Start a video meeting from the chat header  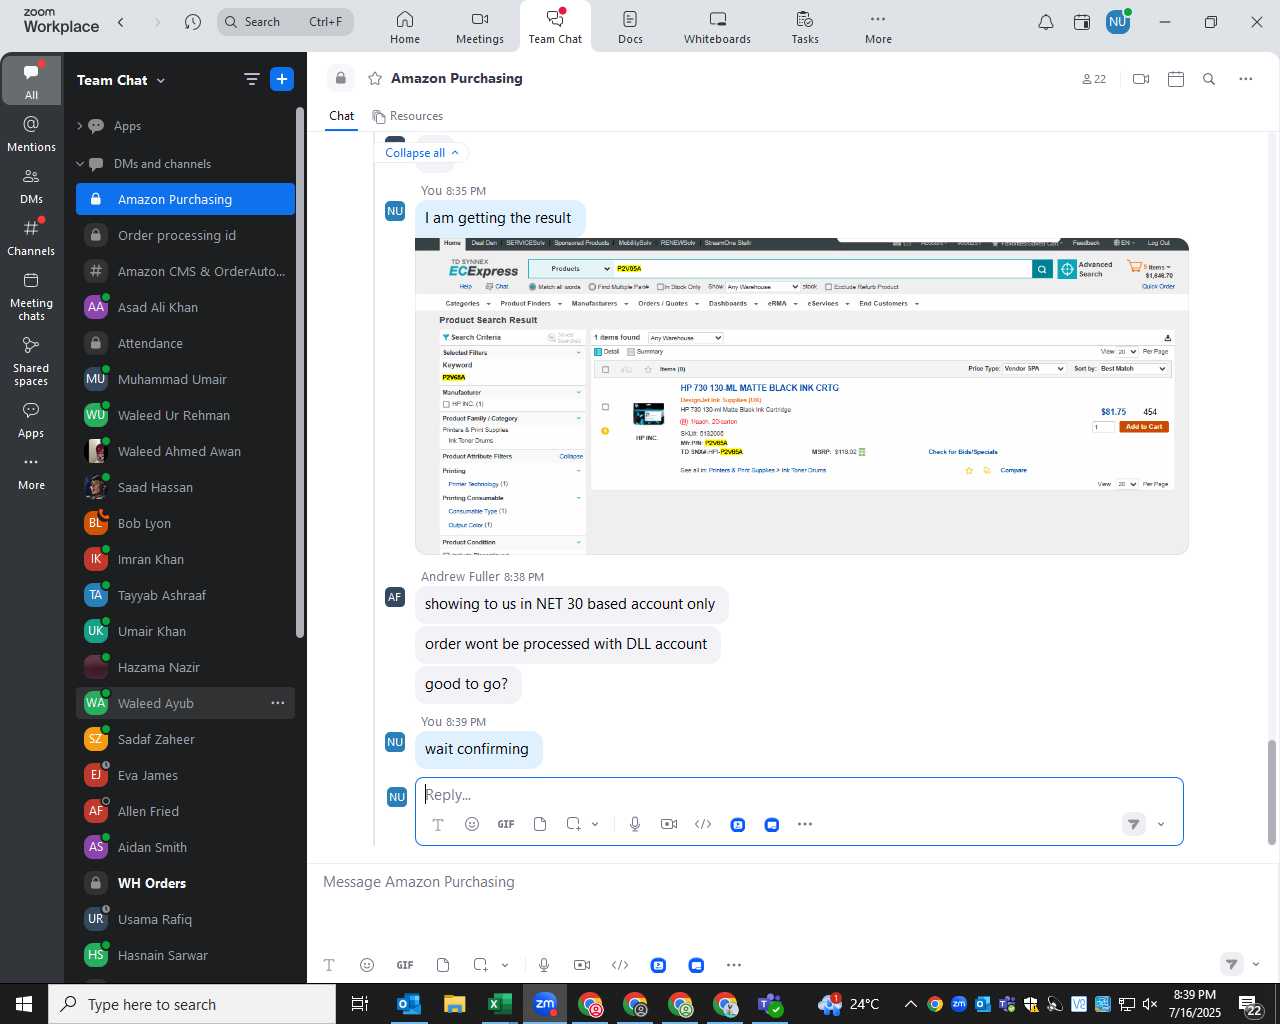point(1141,79)
